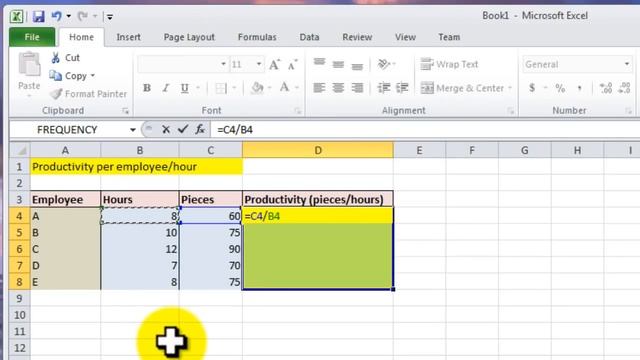Click the Save icon in quick access toolbar

point(38,16)
